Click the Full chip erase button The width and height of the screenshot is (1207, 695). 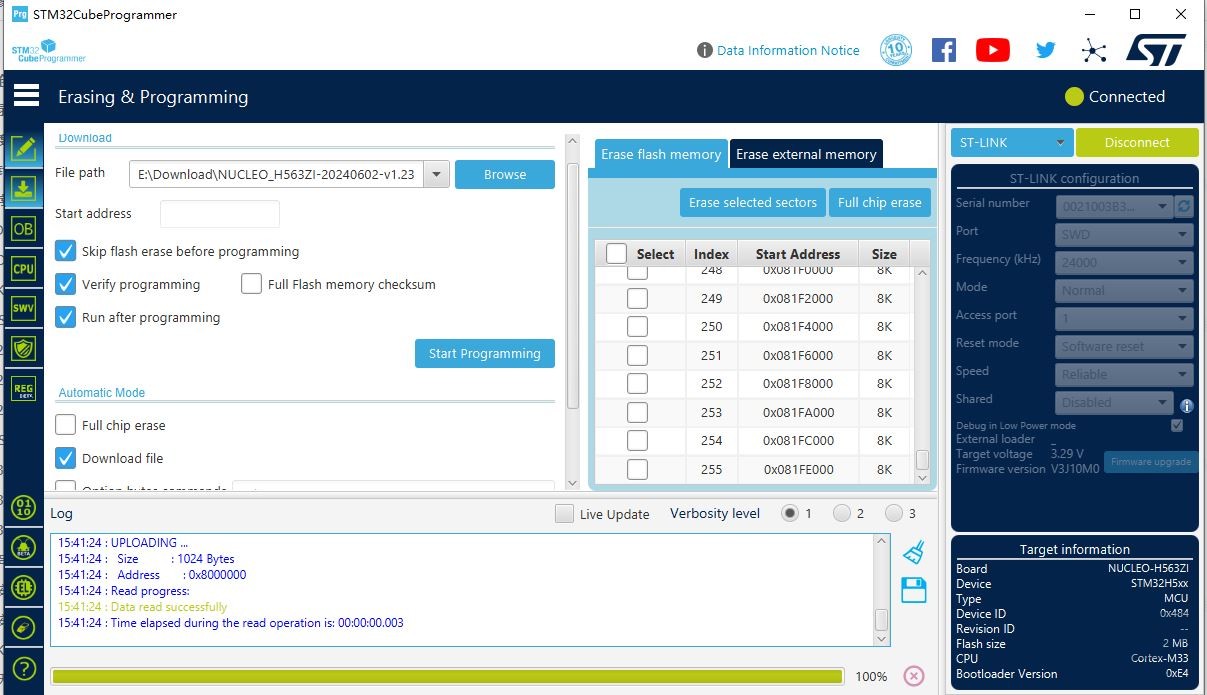click(880, 202)
